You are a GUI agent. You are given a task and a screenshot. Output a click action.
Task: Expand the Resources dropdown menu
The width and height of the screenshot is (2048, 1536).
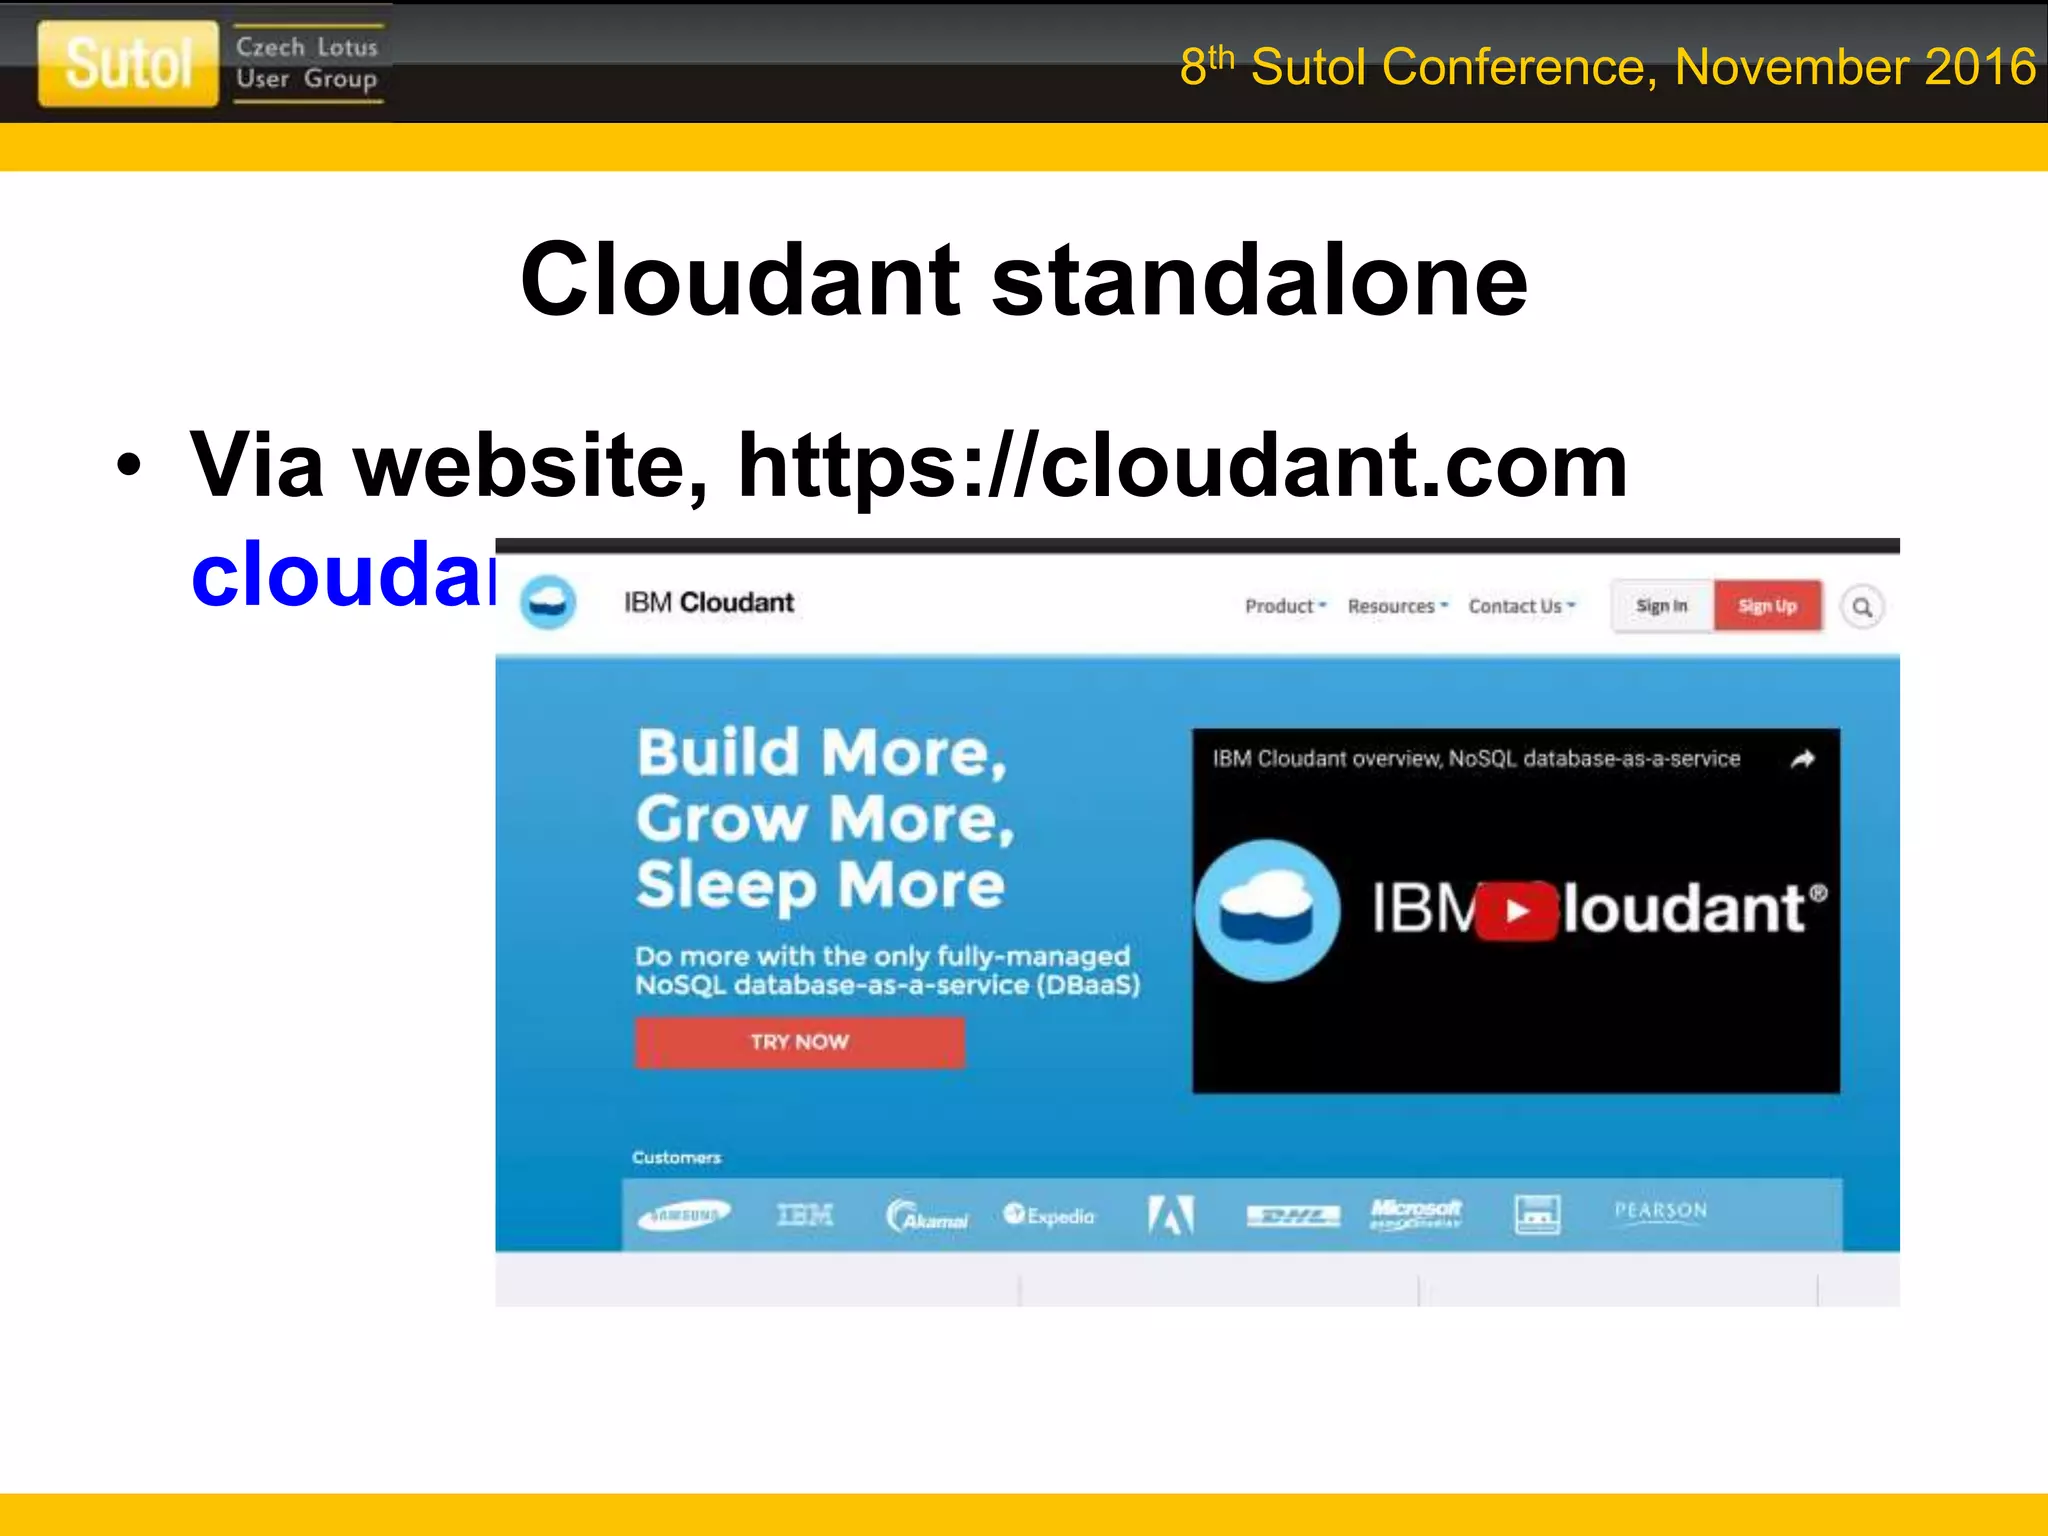pyautogui.click(x=1397, y=606)
